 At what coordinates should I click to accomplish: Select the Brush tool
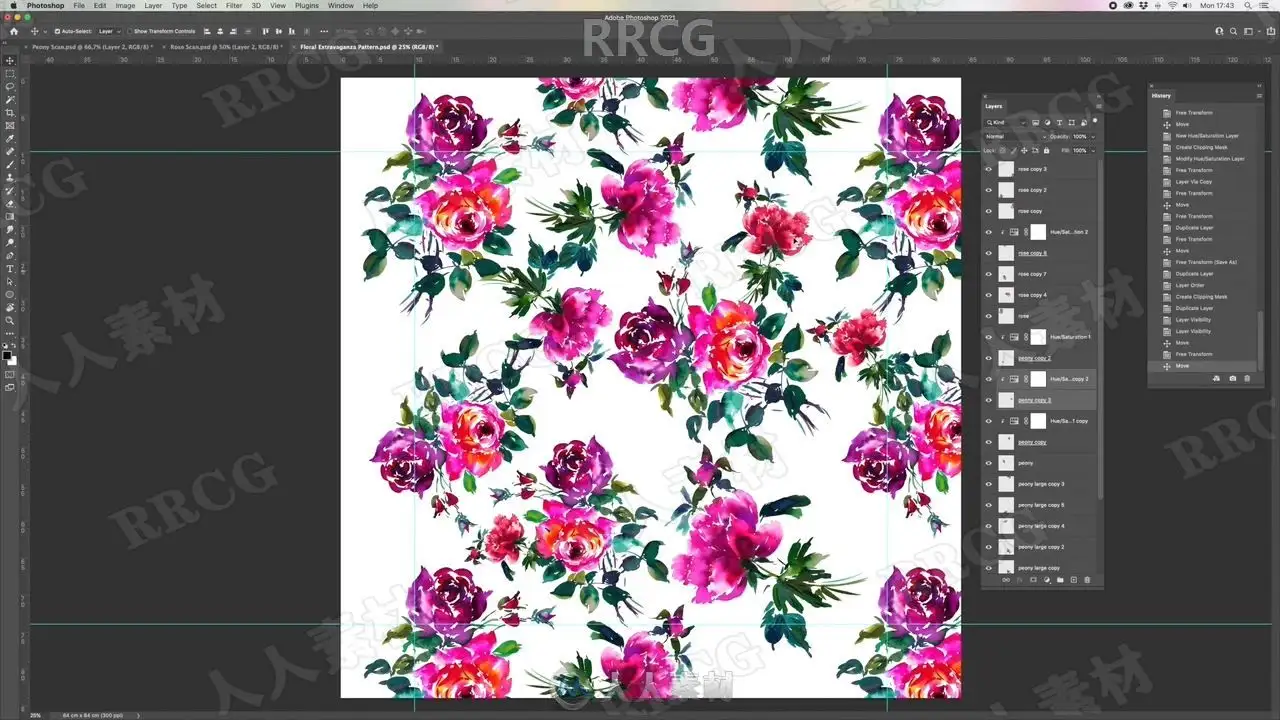point(11,164)
